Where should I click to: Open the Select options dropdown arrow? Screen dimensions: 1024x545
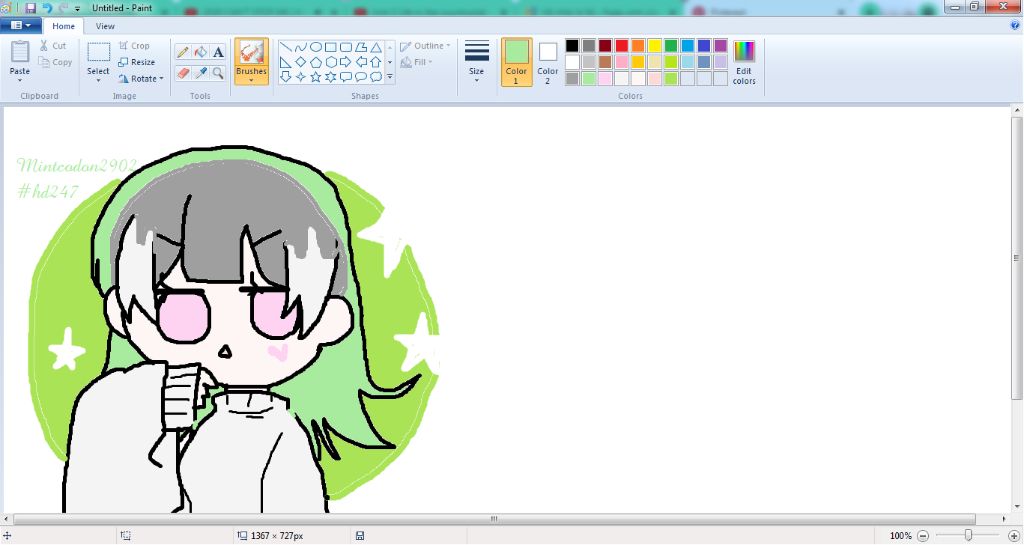tap(99, 80)
